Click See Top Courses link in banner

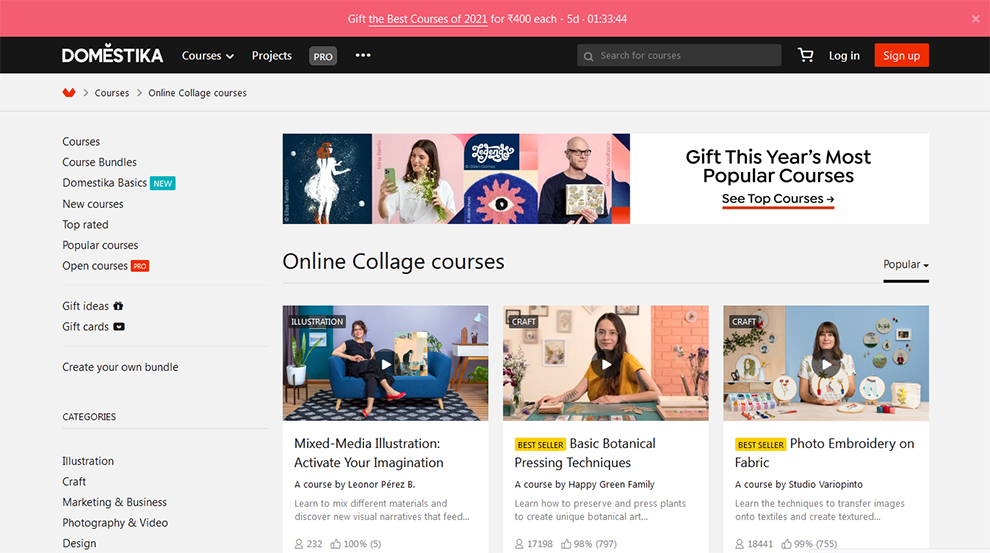(x=778, y=199)
